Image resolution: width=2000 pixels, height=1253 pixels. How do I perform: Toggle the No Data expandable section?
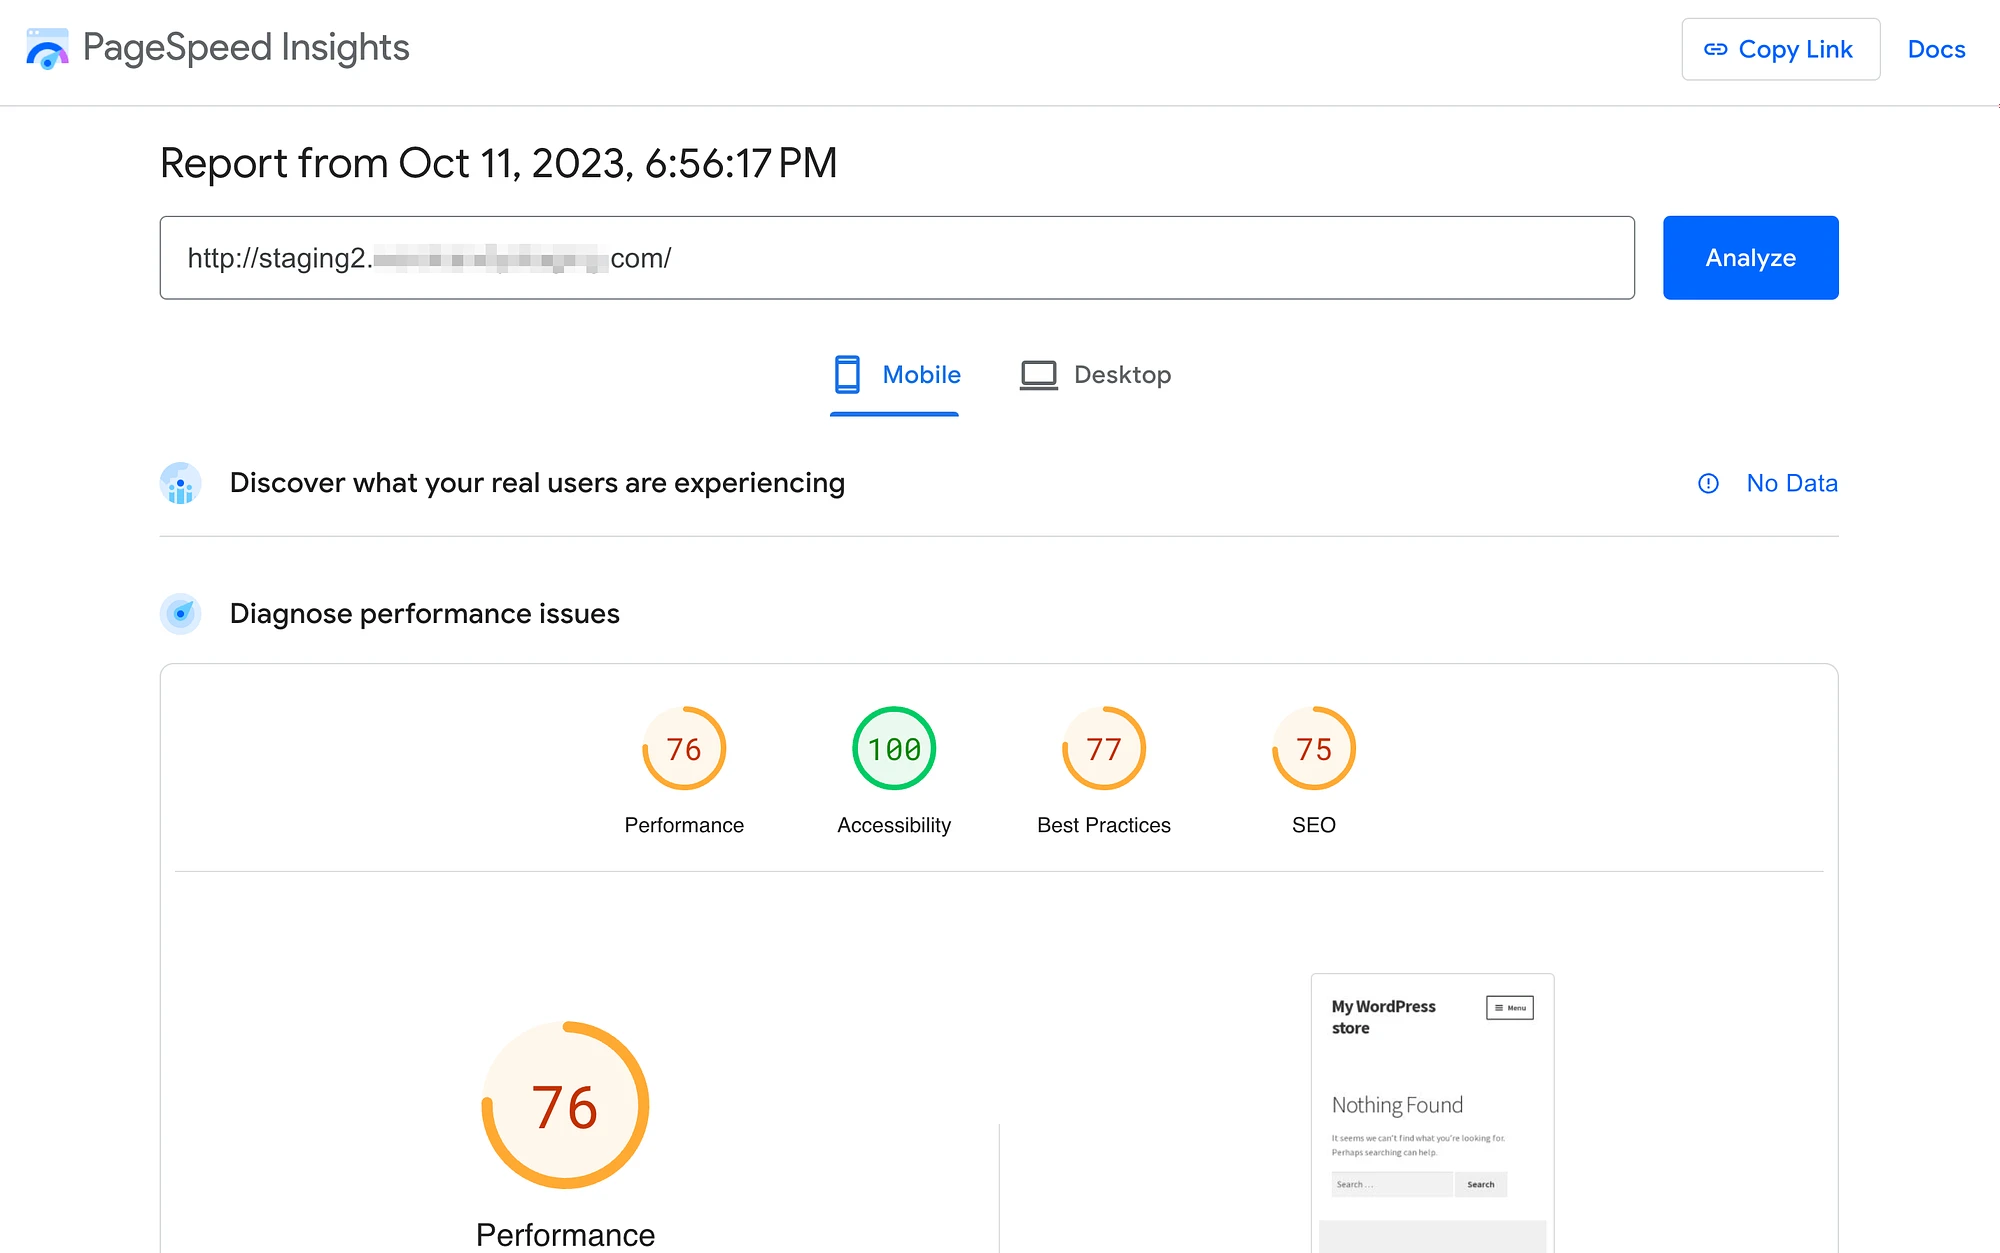pos(1763,482)
